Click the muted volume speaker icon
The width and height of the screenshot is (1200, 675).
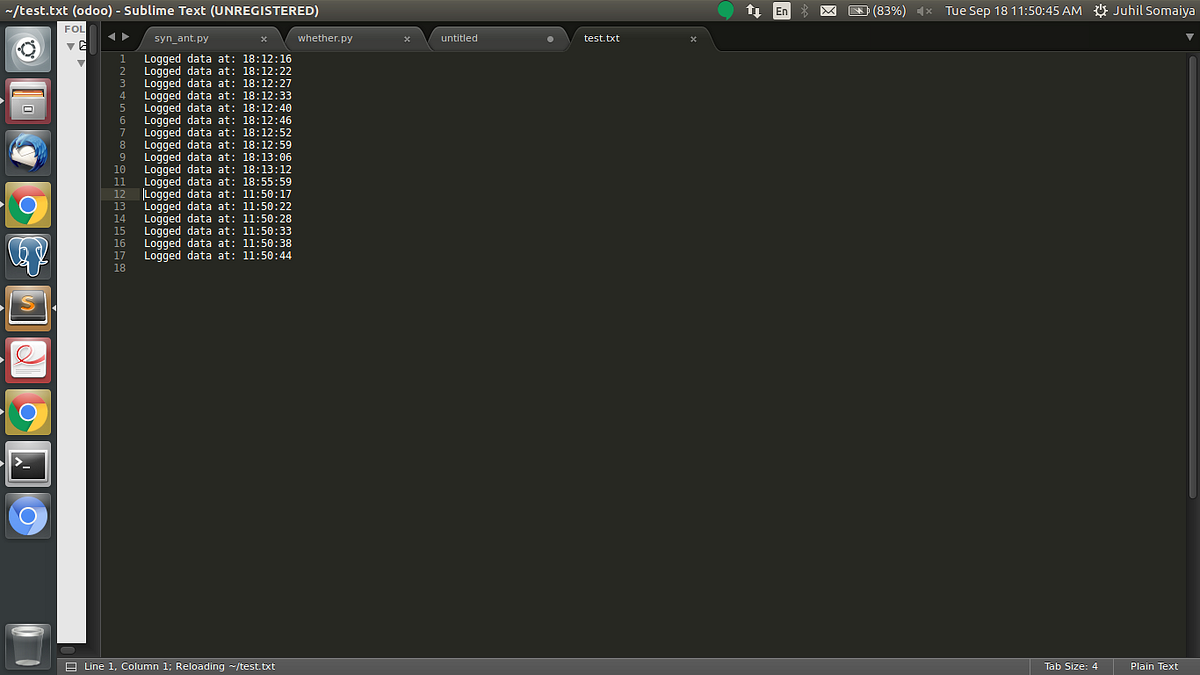point(924,11)
